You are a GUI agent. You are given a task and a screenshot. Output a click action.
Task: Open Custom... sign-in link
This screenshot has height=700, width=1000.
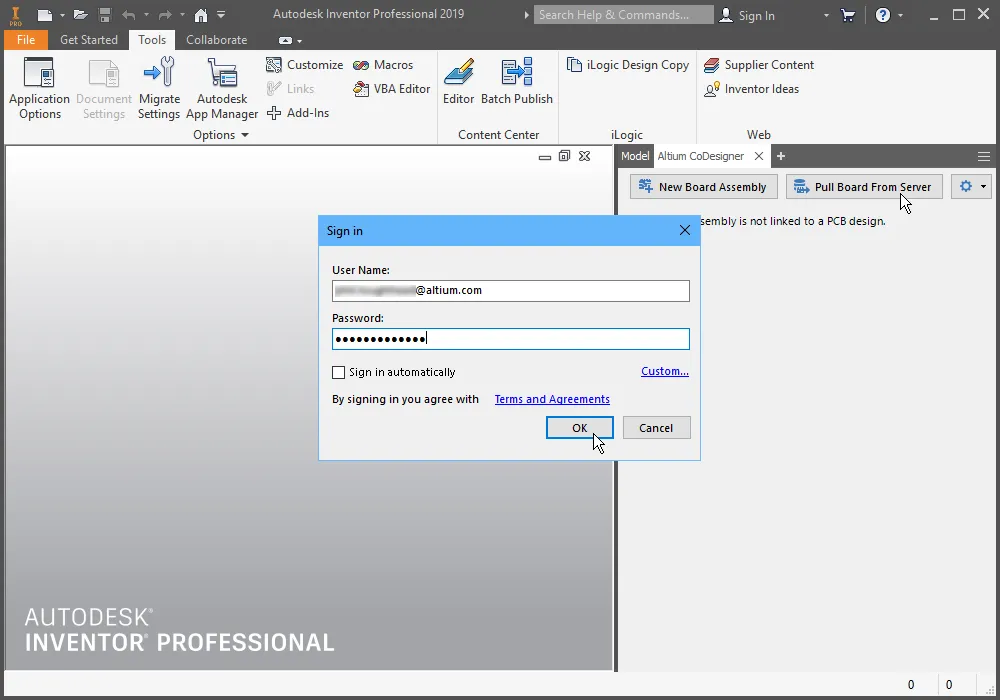tap(665, 371)
